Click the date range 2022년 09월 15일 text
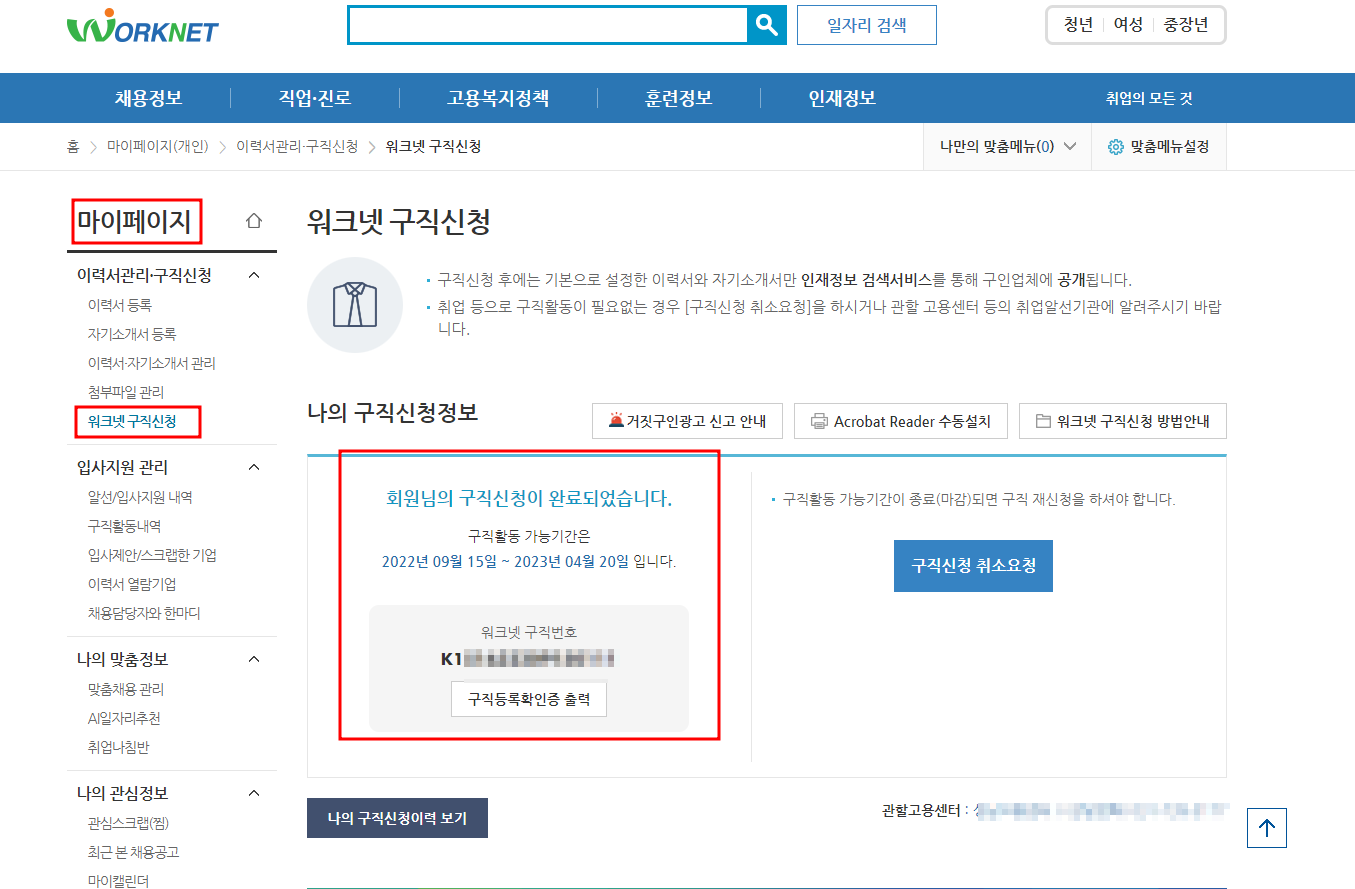1355x889 pixels. [440, 562]
